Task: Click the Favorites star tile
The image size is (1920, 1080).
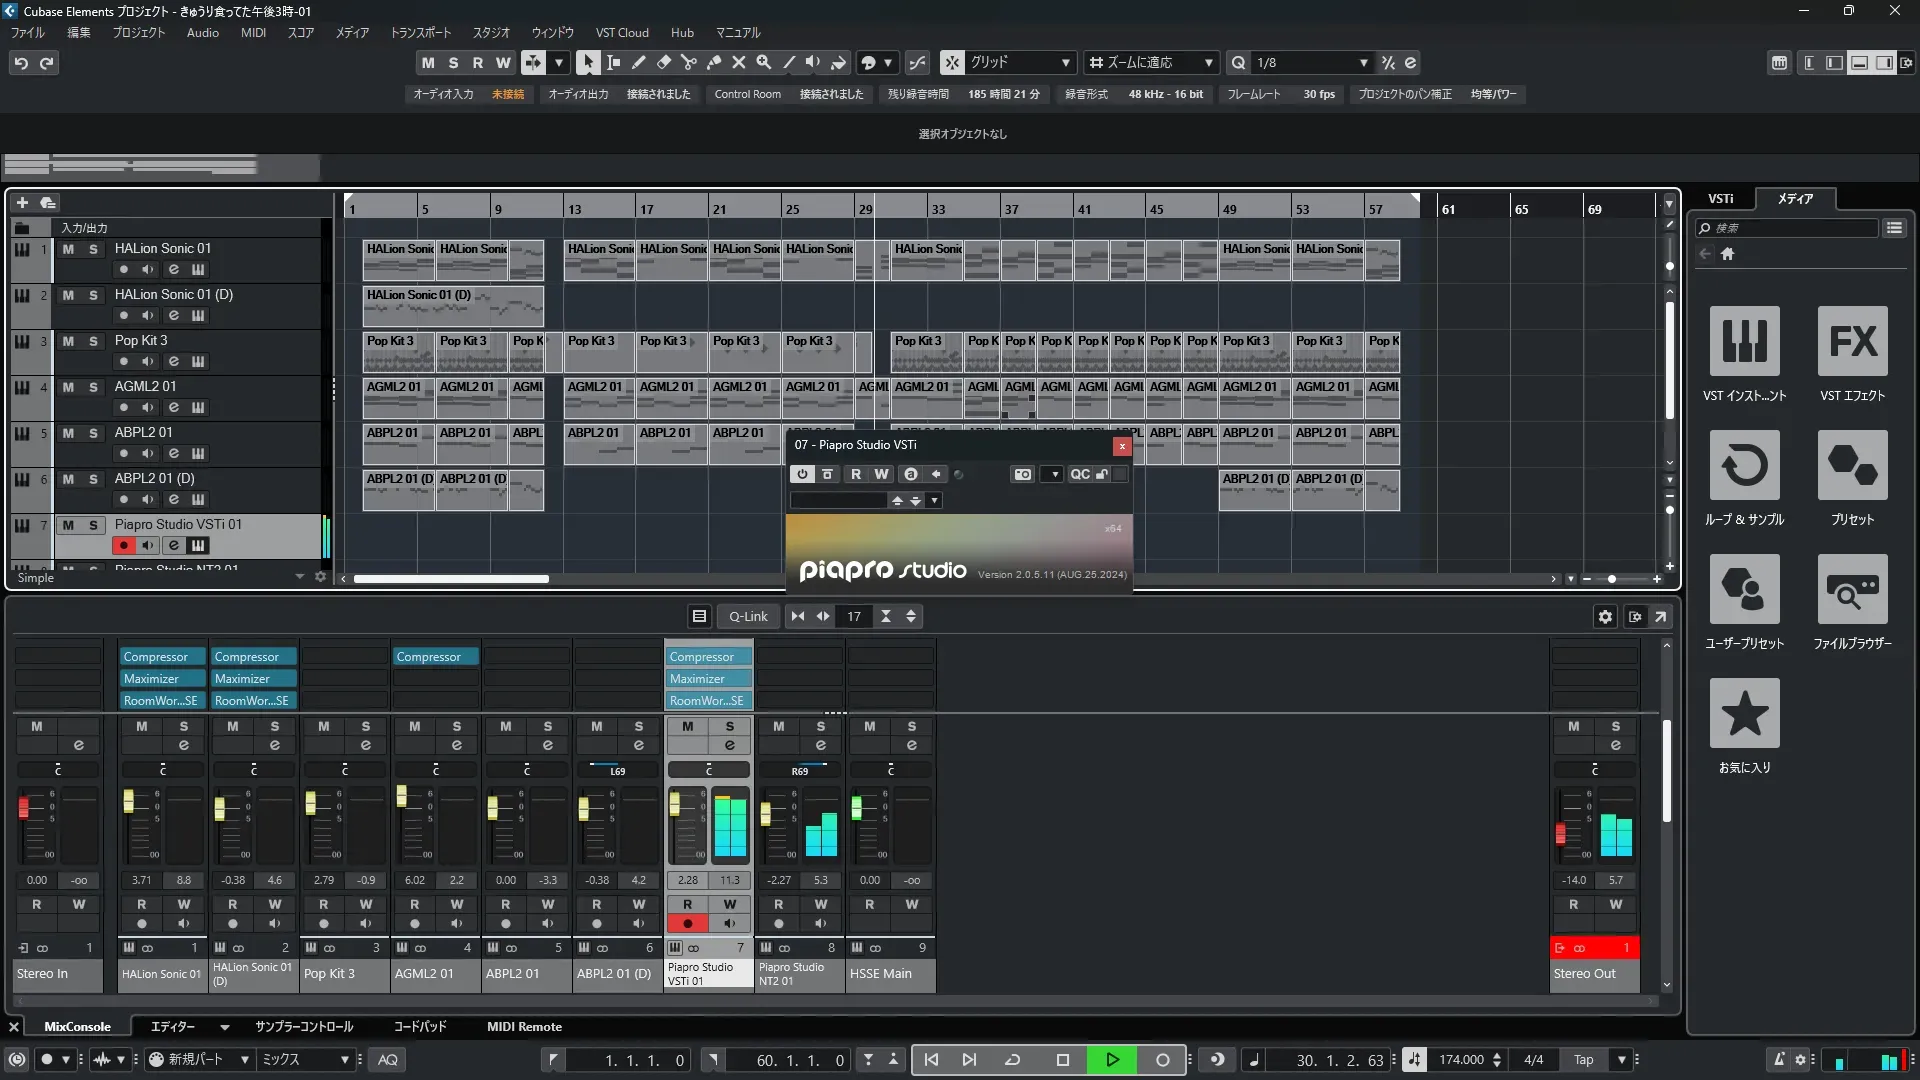Action: tap(1744, 713)
